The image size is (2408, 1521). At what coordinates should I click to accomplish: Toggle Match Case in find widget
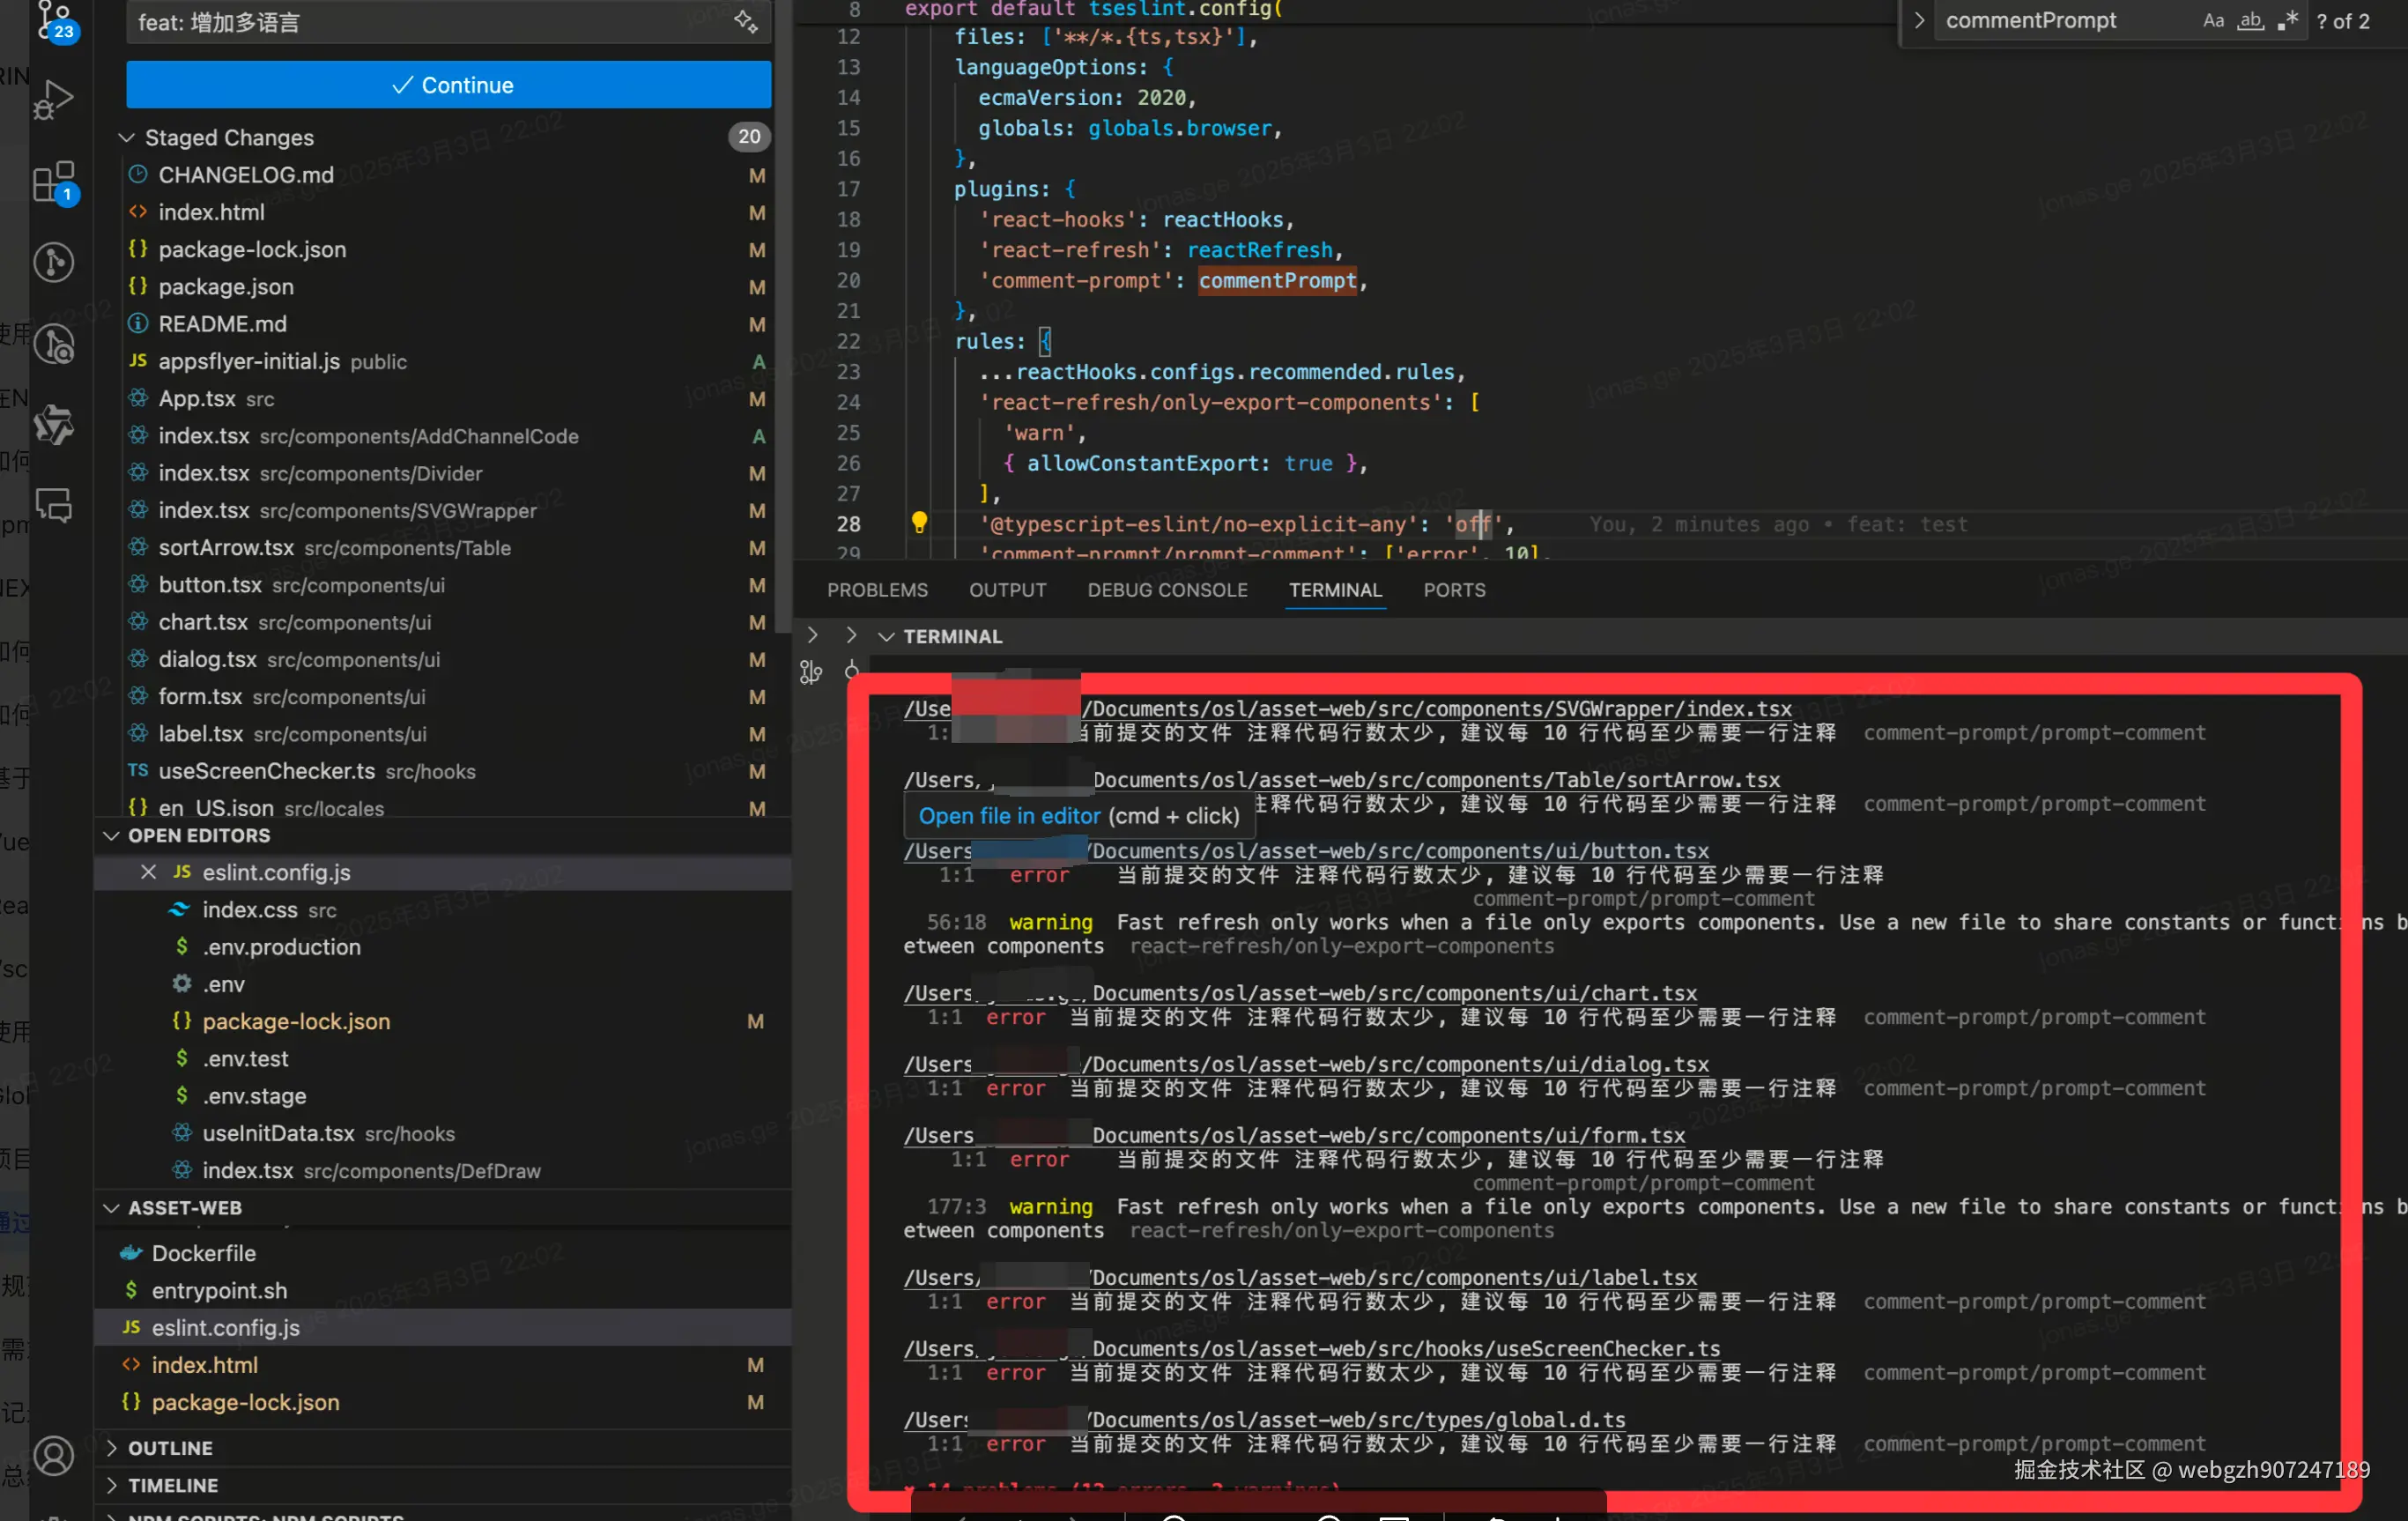click(x=2213, y=21)
